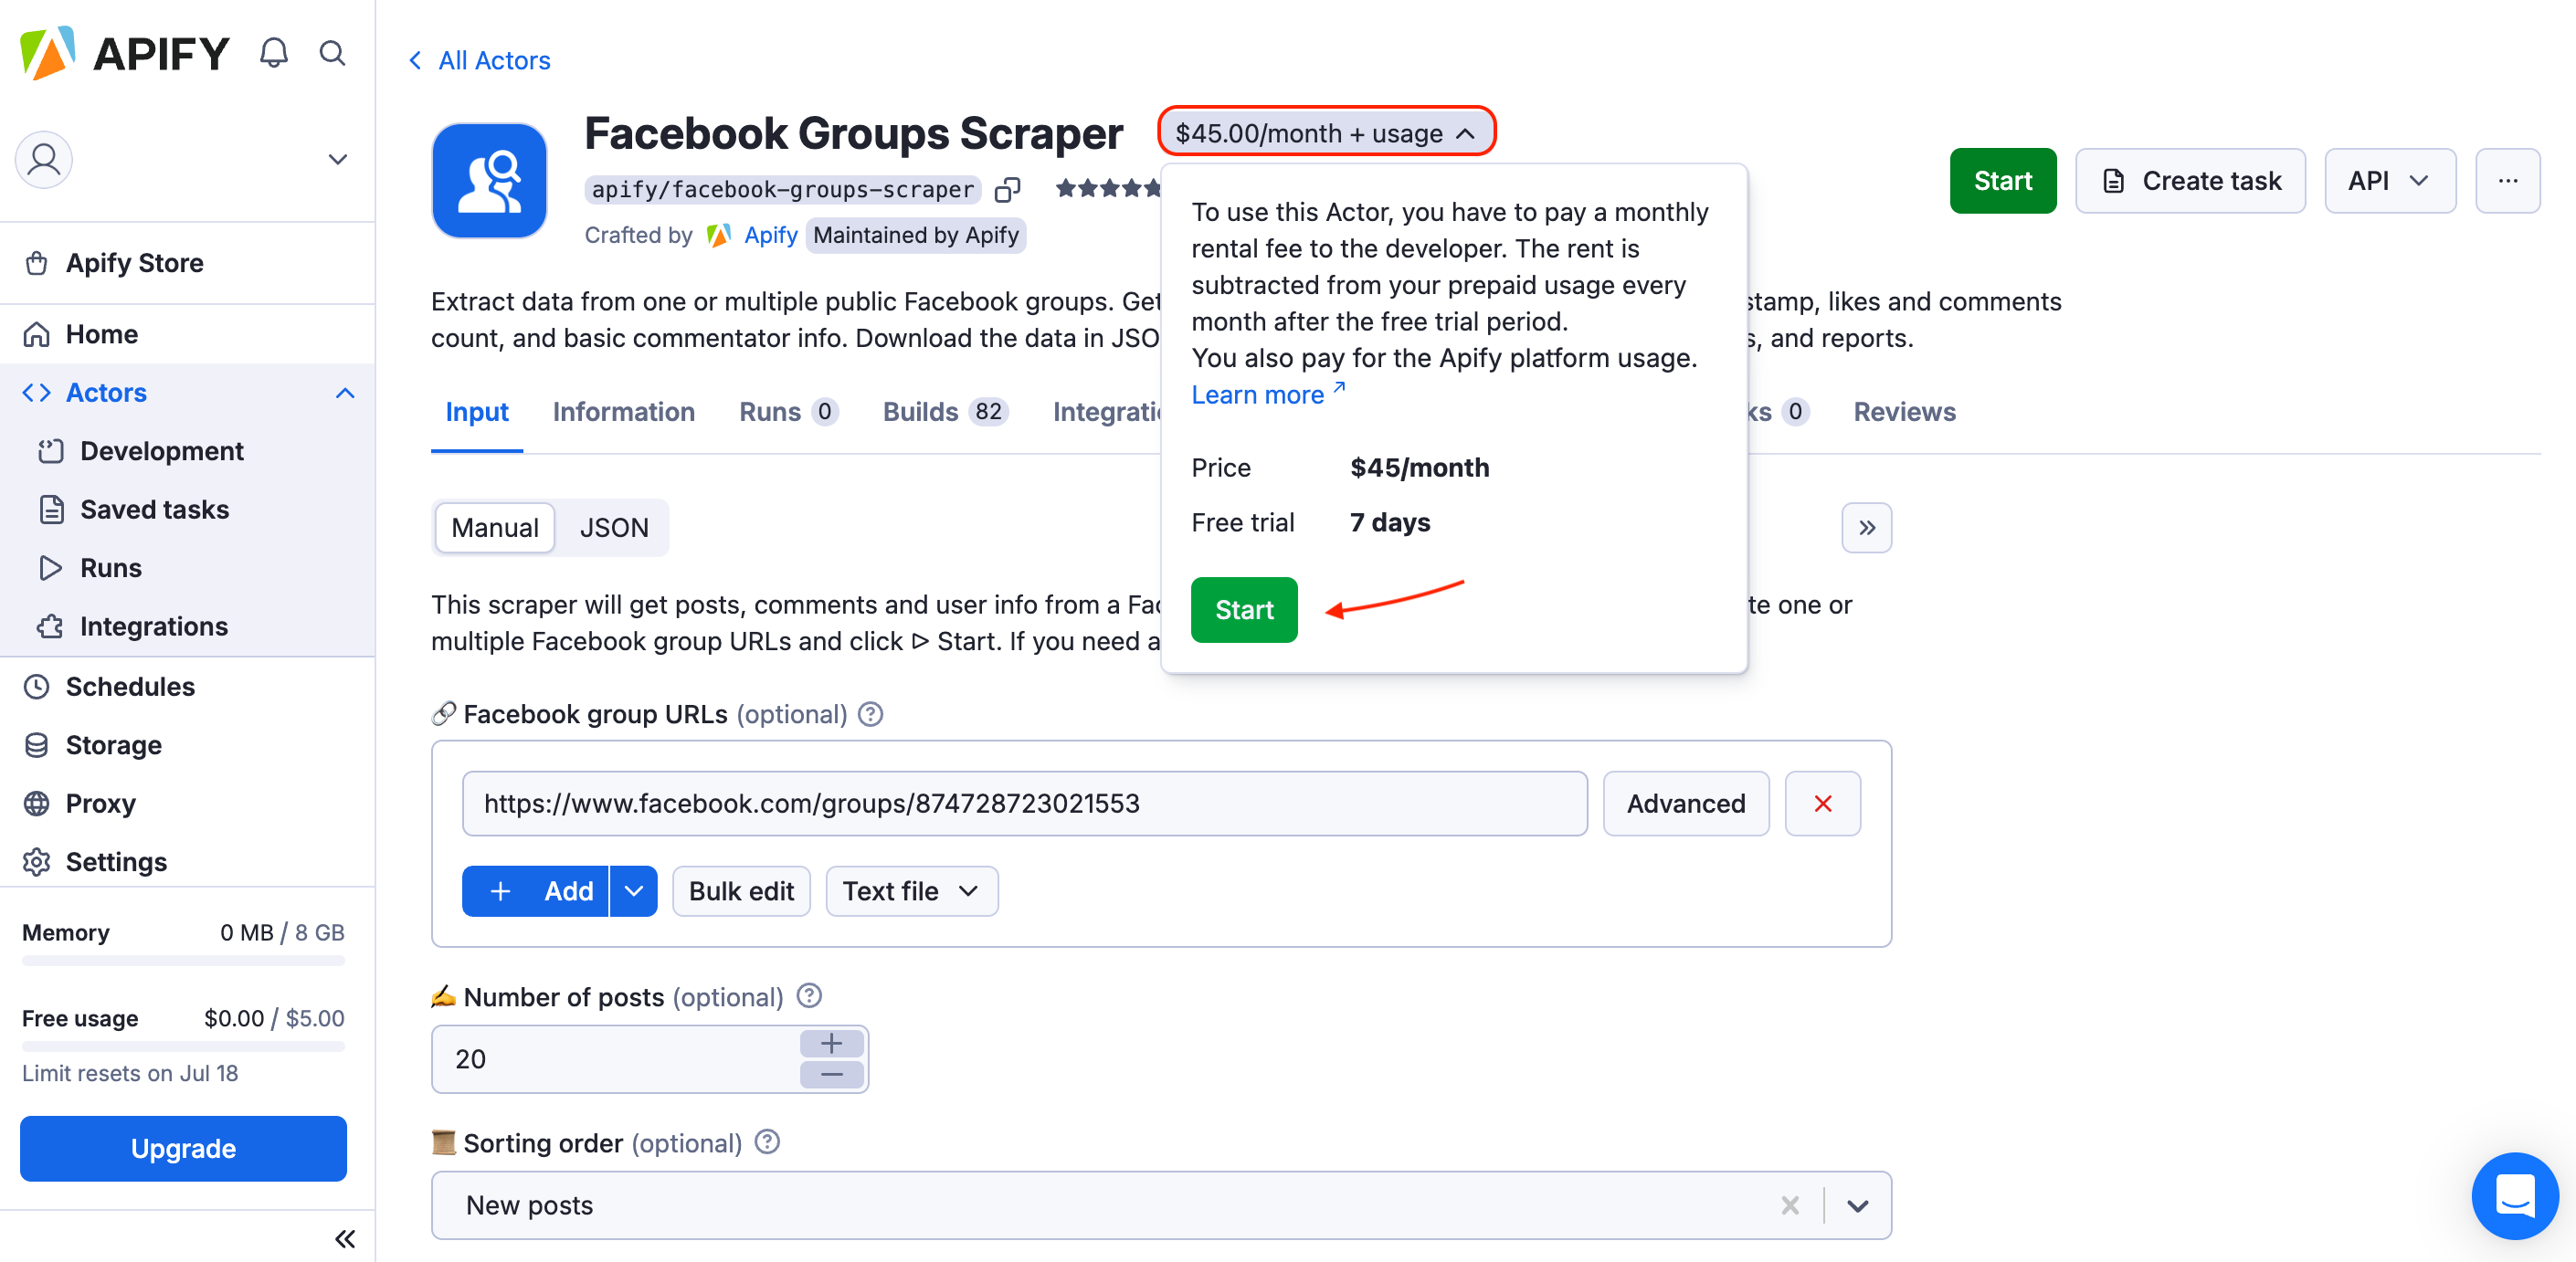Viewport: 2576px width, 1262px height.
Task: Collapse the sidebar with the double-chevron icon
Action: point(345,1239)
